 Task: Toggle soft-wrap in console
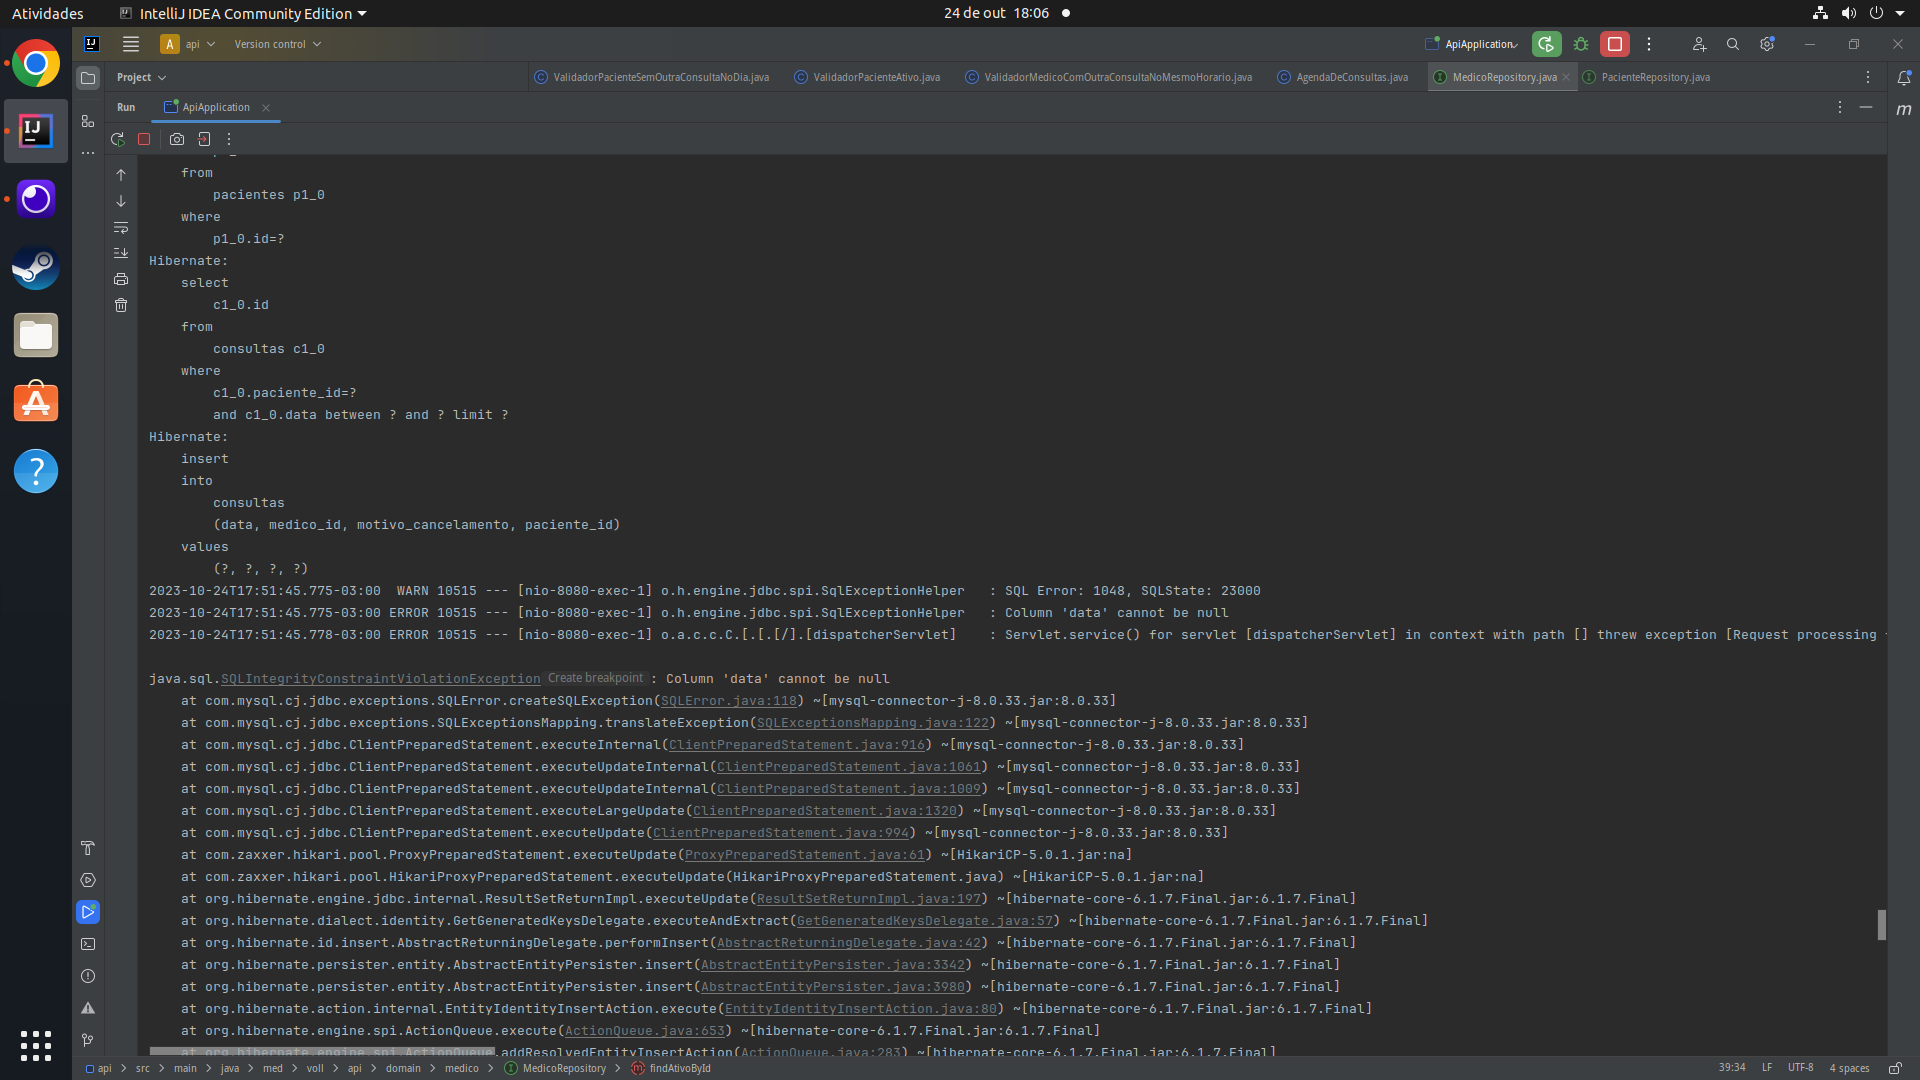[121, 227]
